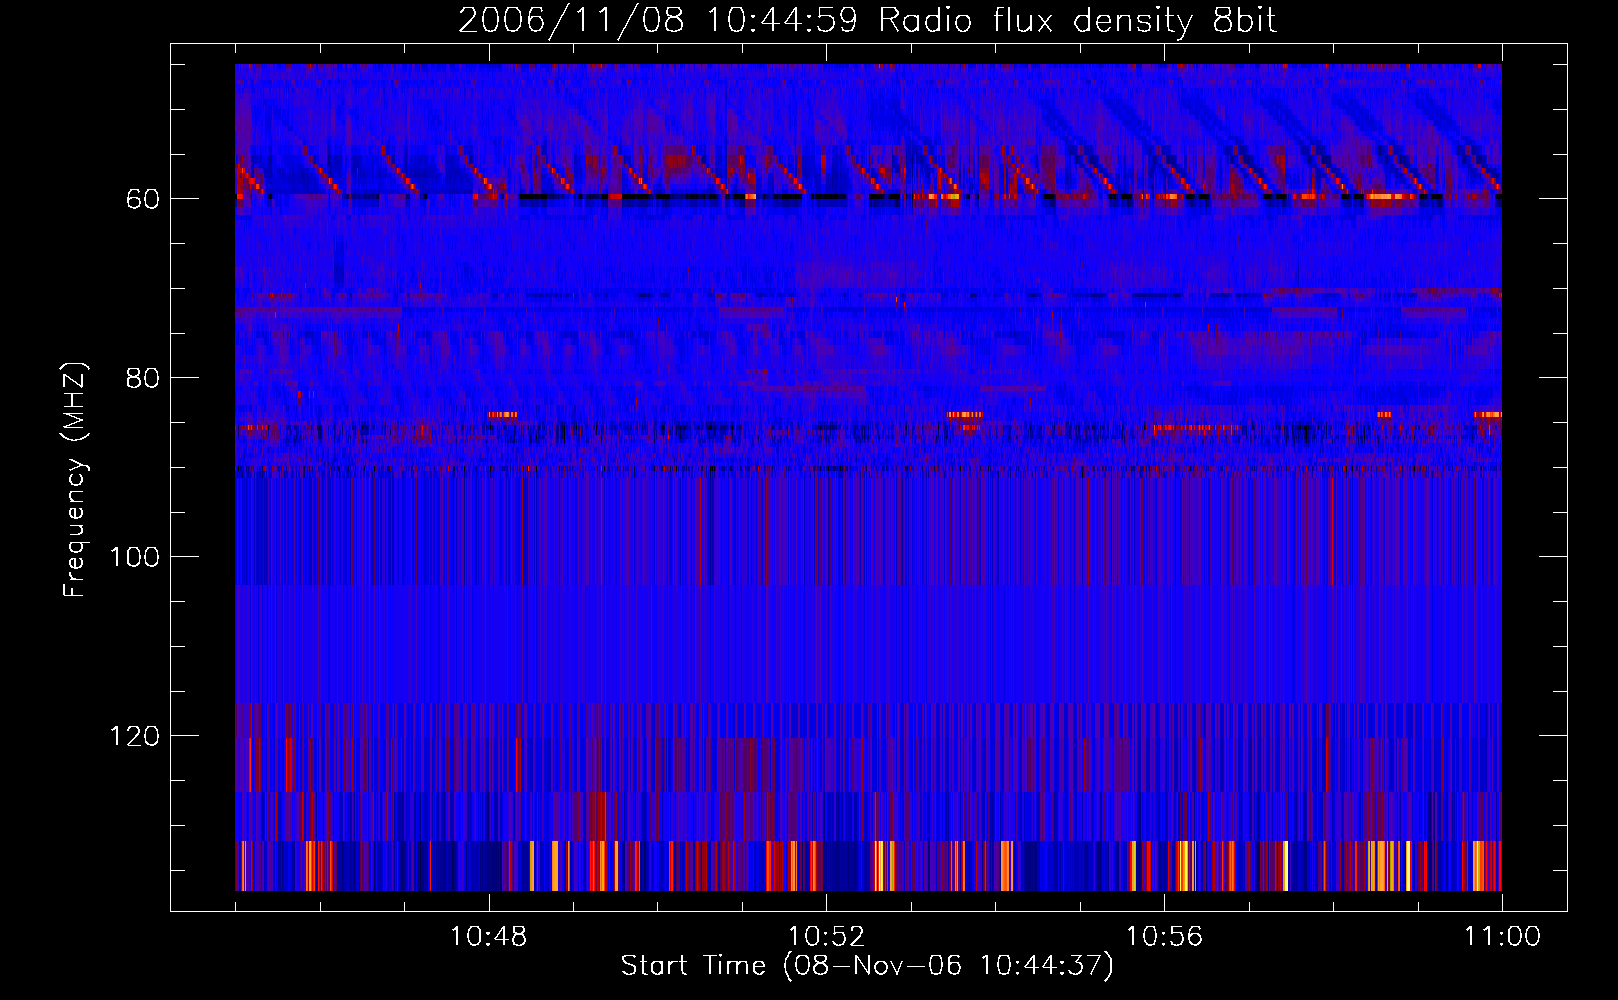Click the 120 frequency tick label
Image resolution: width=1618 pixels, height=1000 pixels.
[x=135, y=737]
